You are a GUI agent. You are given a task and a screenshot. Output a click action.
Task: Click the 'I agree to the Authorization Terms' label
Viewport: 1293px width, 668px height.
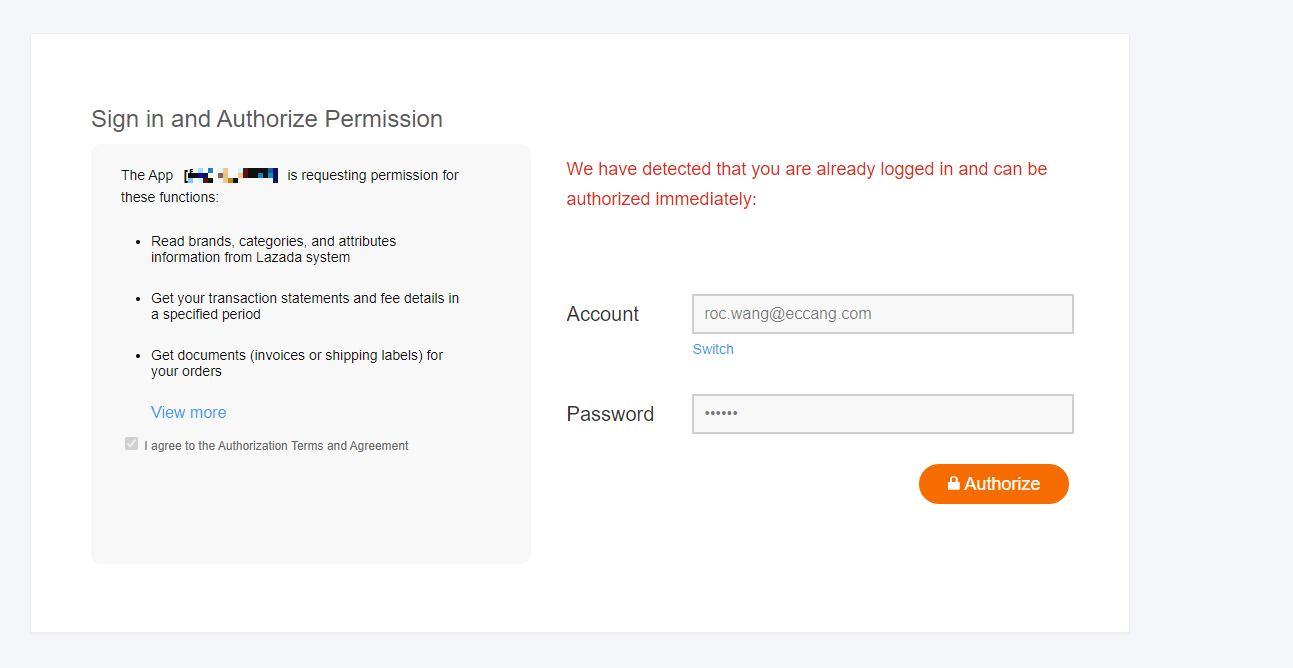276,446
